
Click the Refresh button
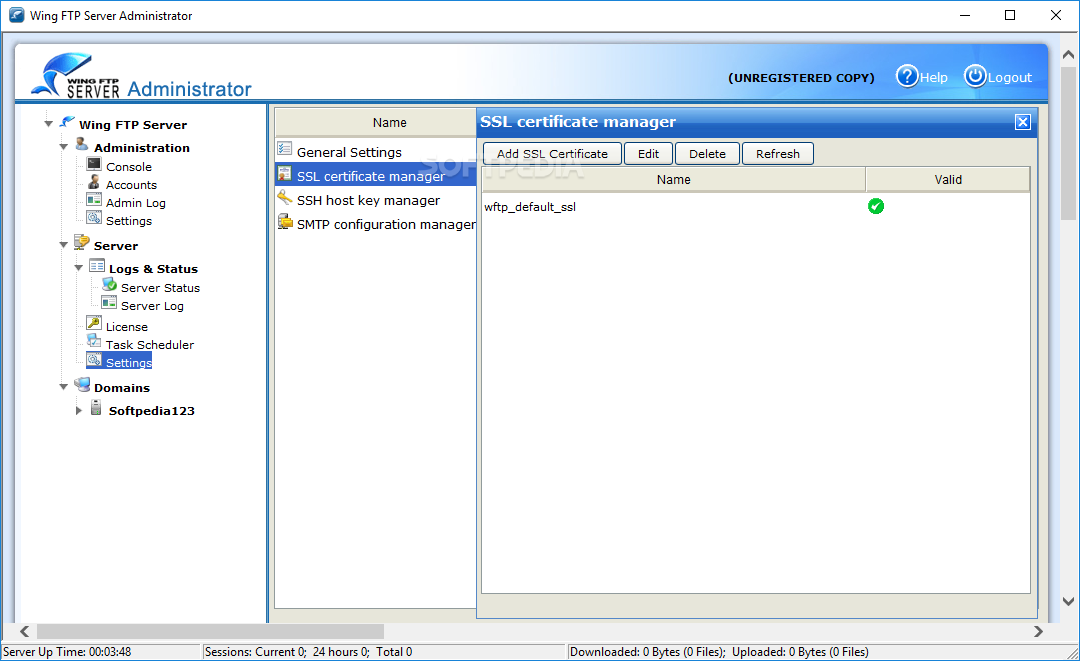pos(778,154)
